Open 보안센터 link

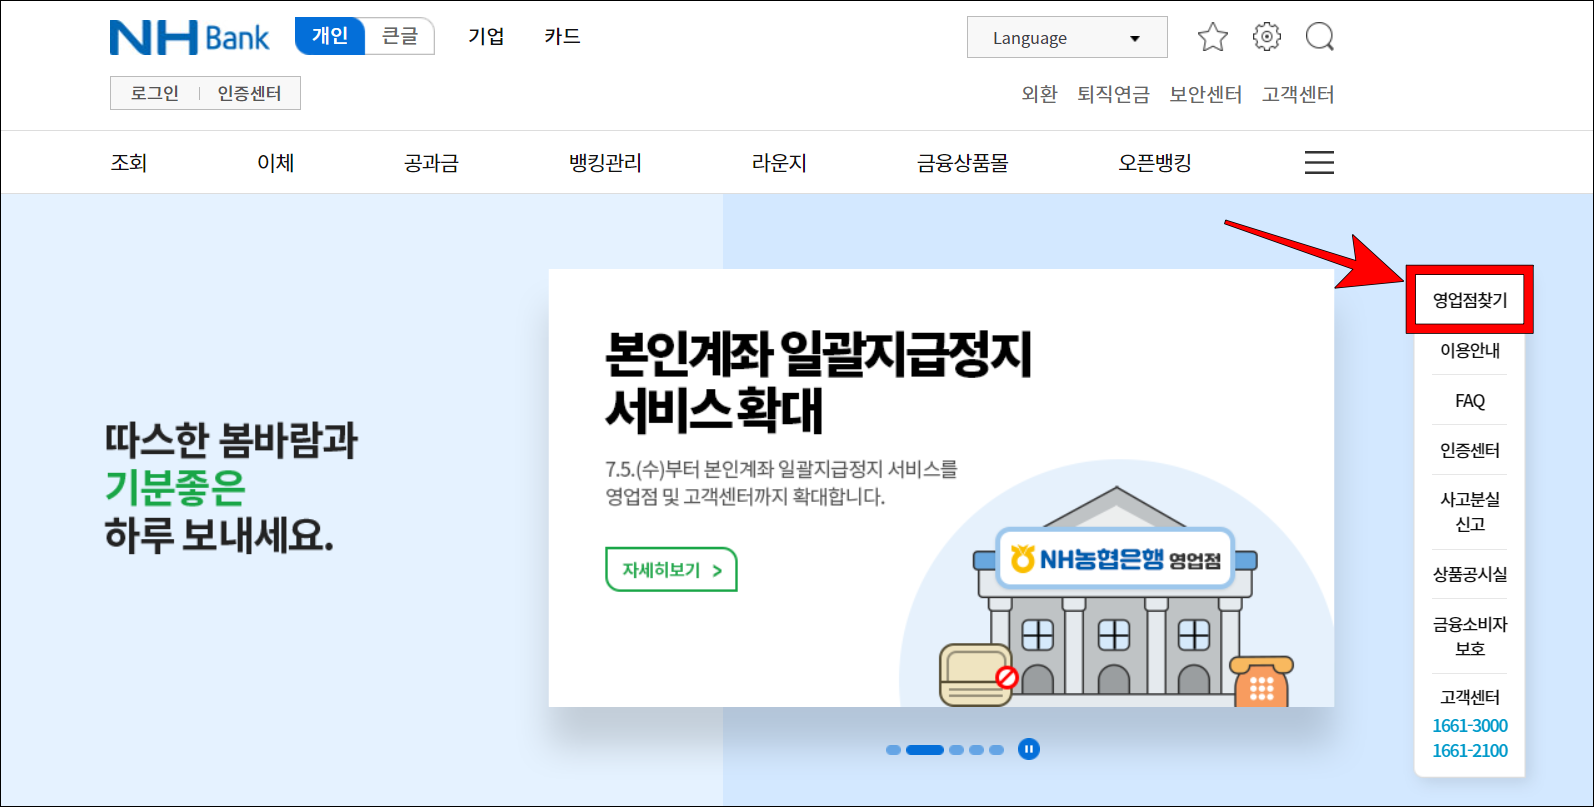1206,94
